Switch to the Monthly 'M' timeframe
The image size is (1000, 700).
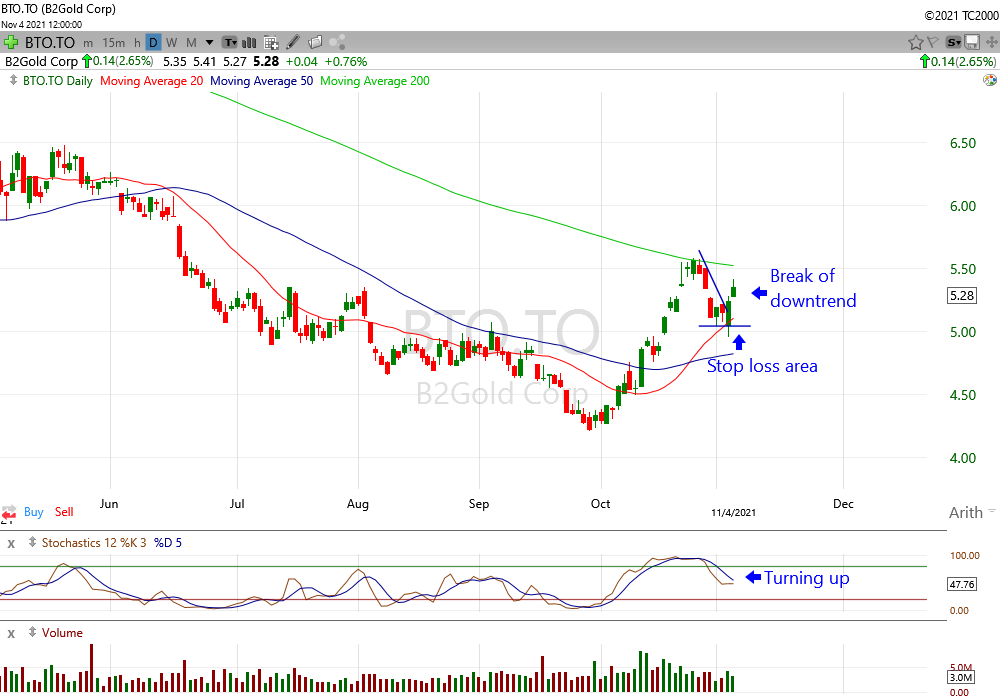[x=191, y=43]
